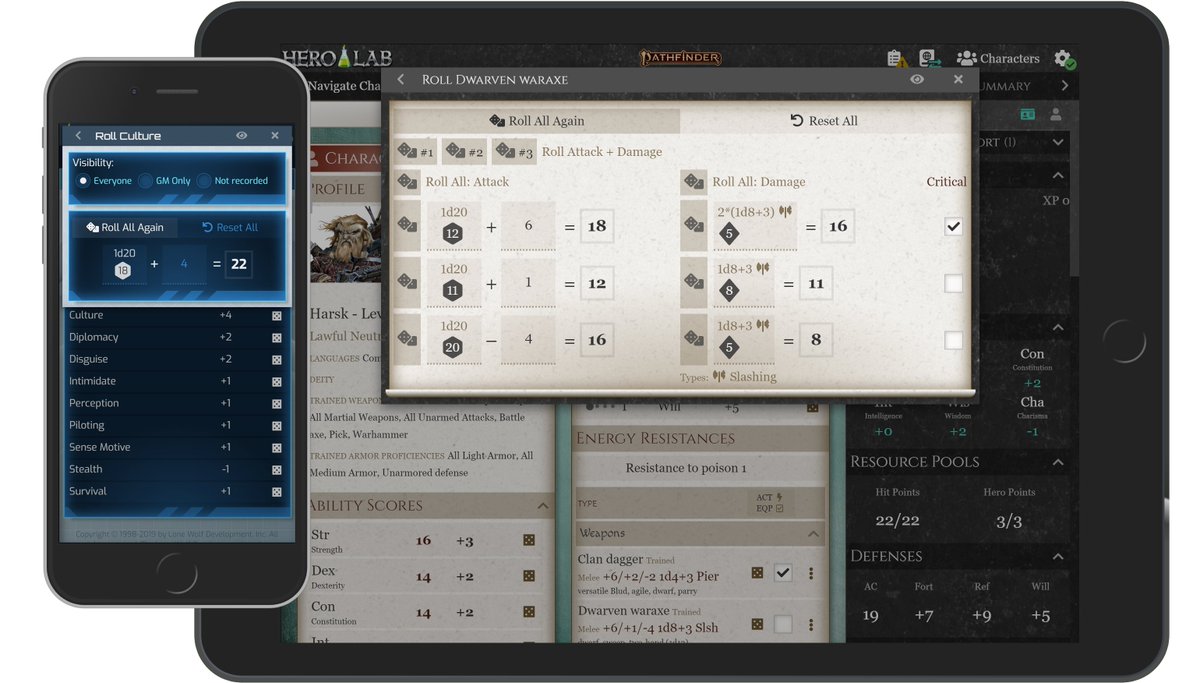Edit the +1 attack modifier field
1200x683 pixels.
point(528,283)
